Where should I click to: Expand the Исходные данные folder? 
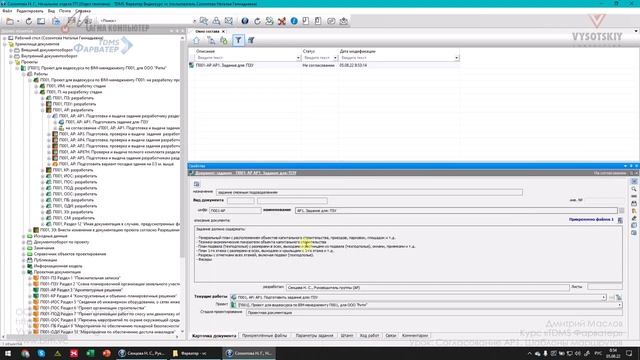(x=24, y=236)
